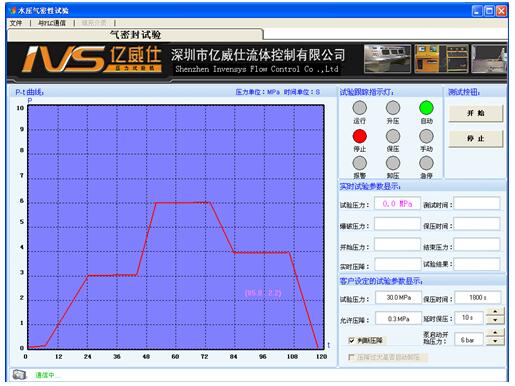Click the 停止 stop test button

pos(476,139)
